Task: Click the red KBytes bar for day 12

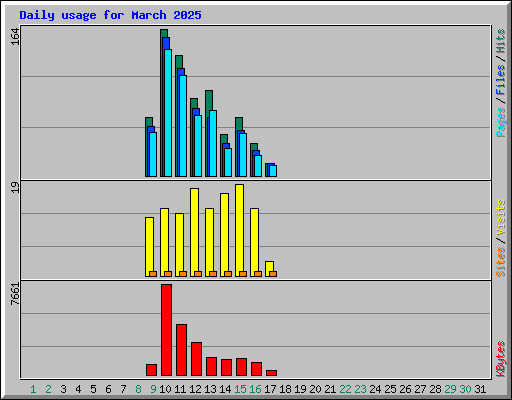Action: (196, 359)
